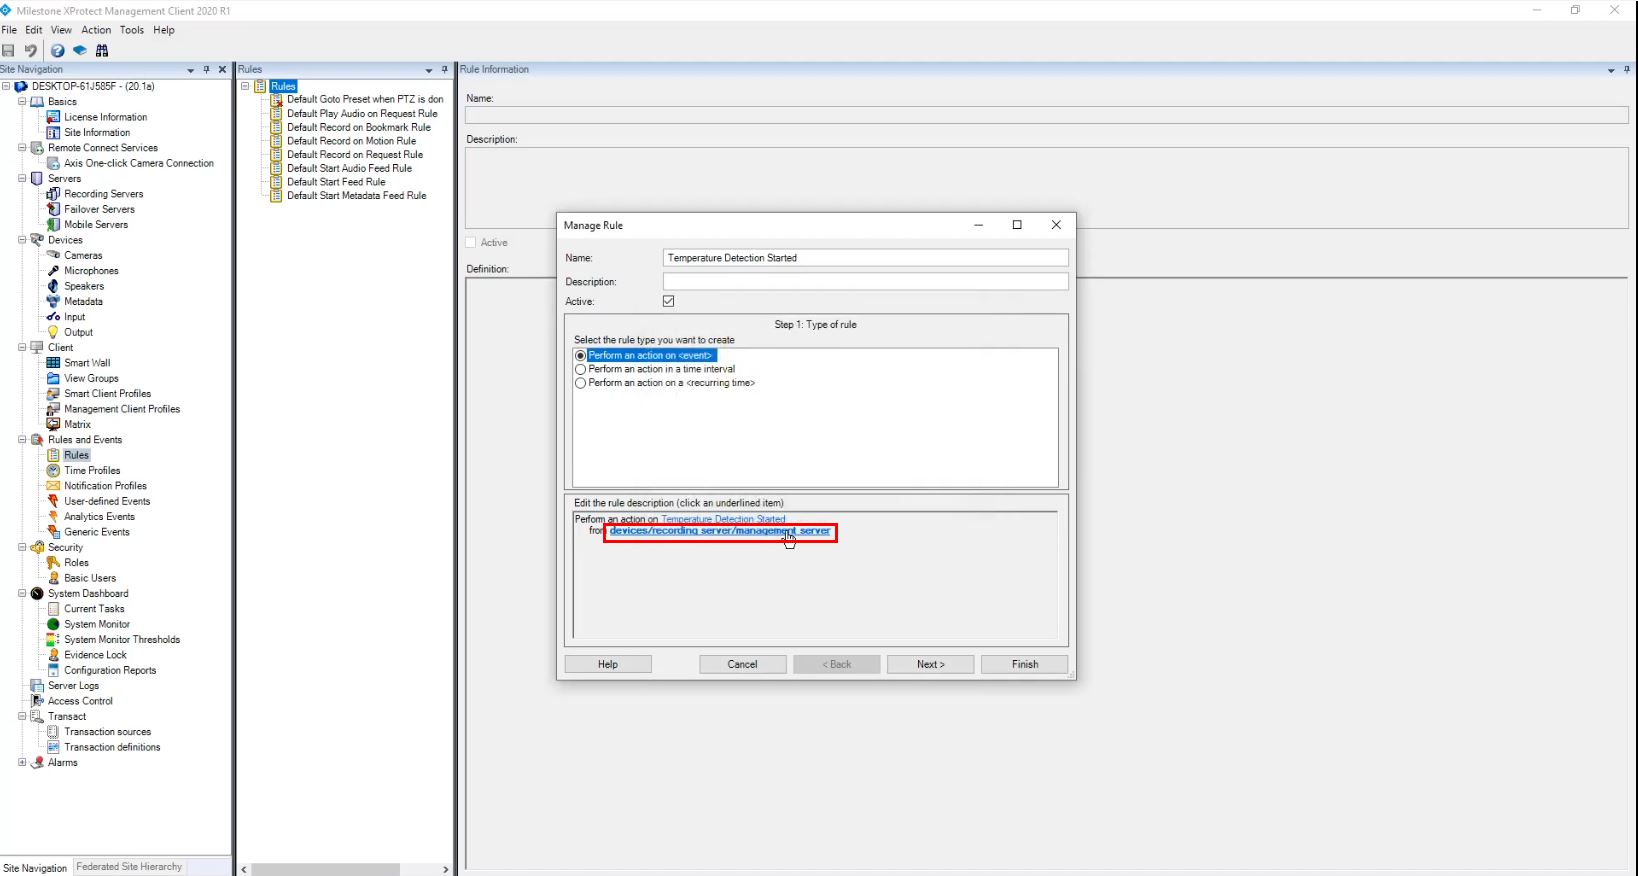This screenshot has width=1638, height=876.
Task: Collapse the System Dashboard node
Action: point(22,594)
